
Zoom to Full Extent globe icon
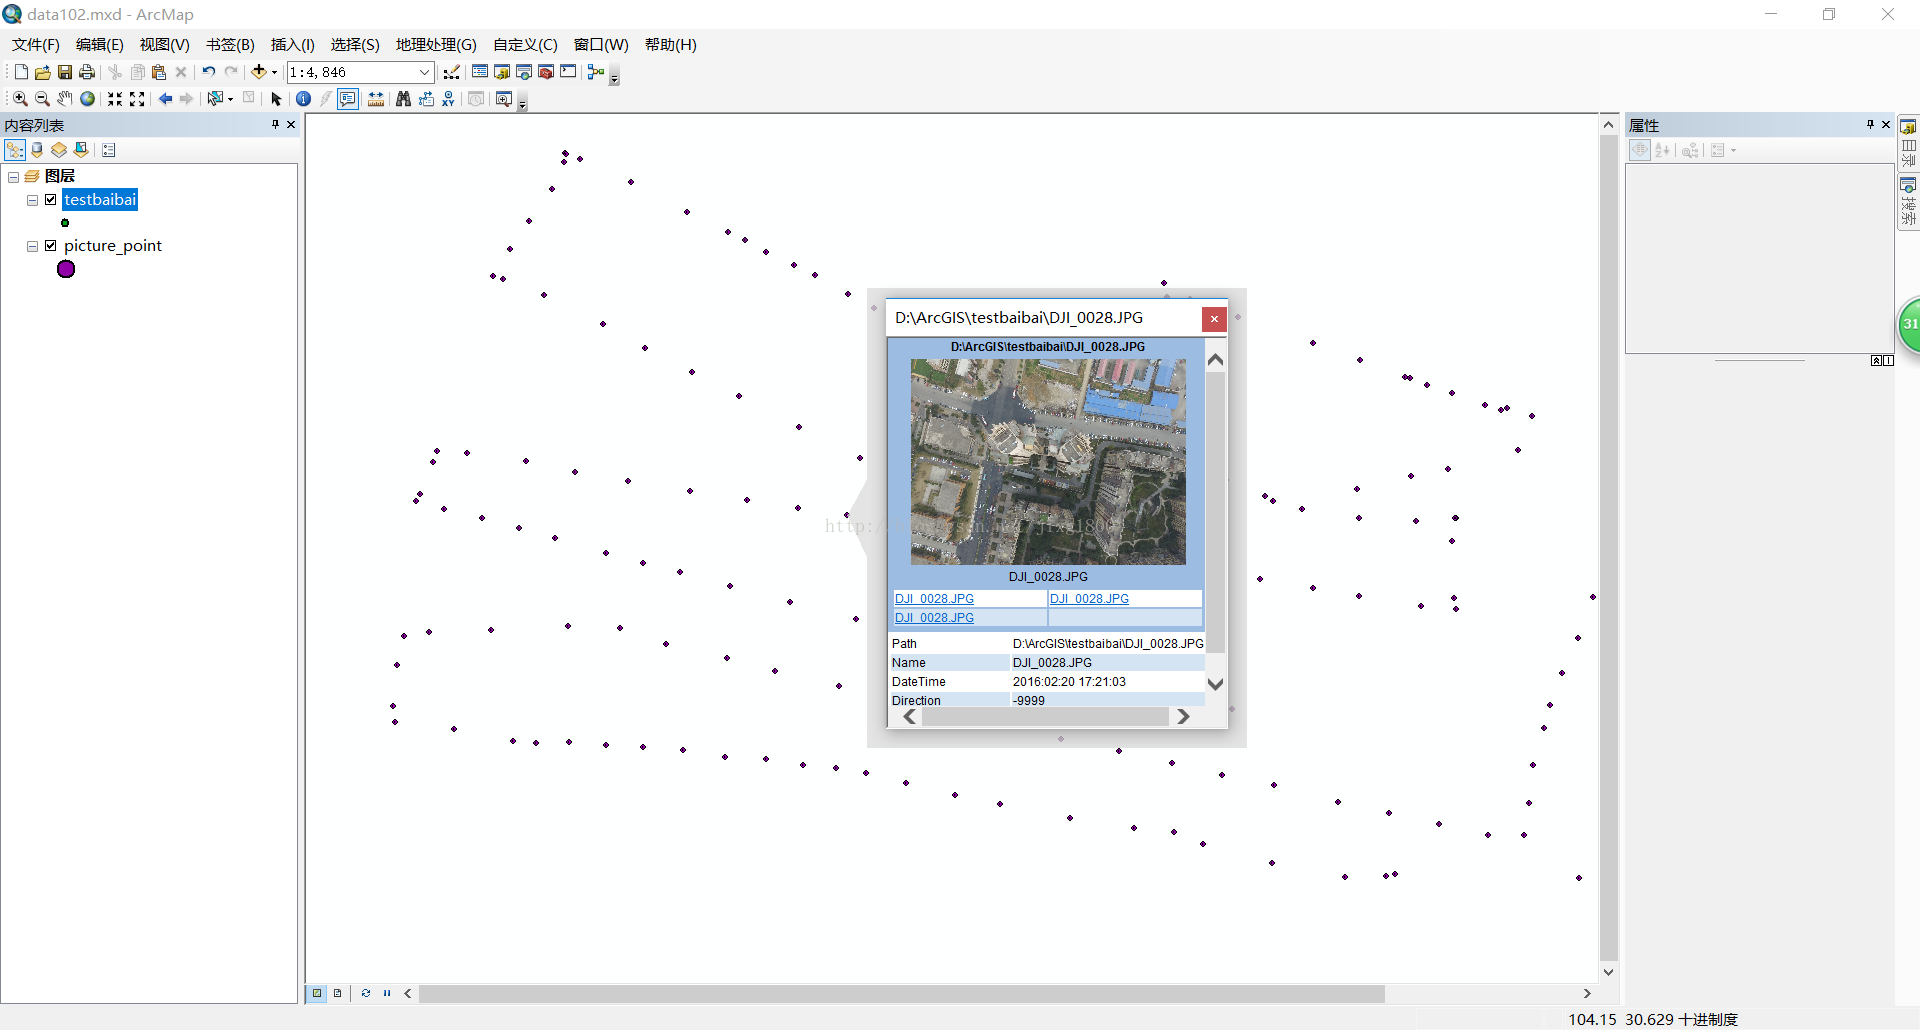pyautogui.click(x=88, y=99)
